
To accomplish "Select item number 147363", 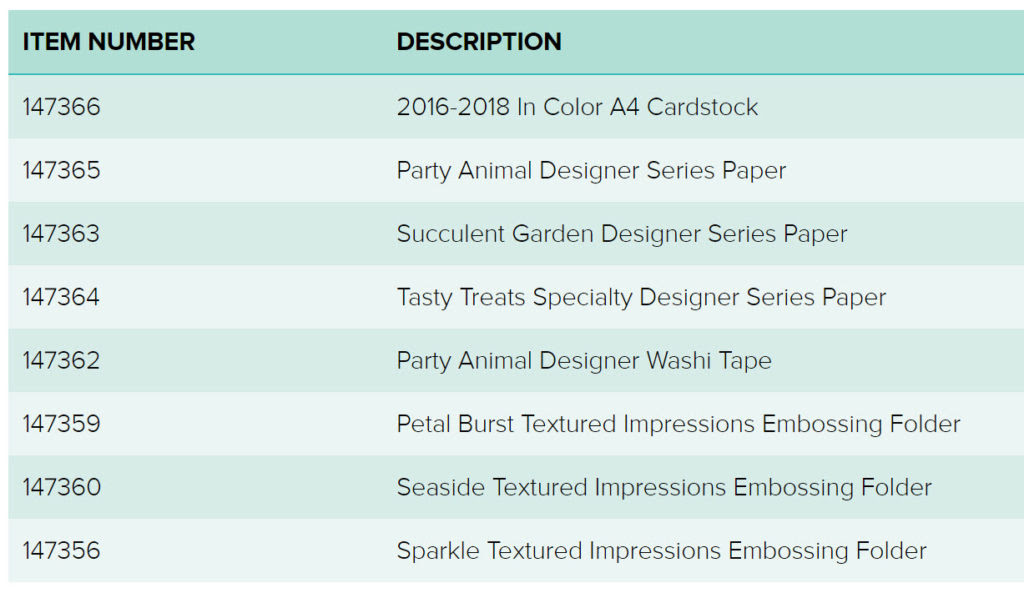I will [61, 233].
